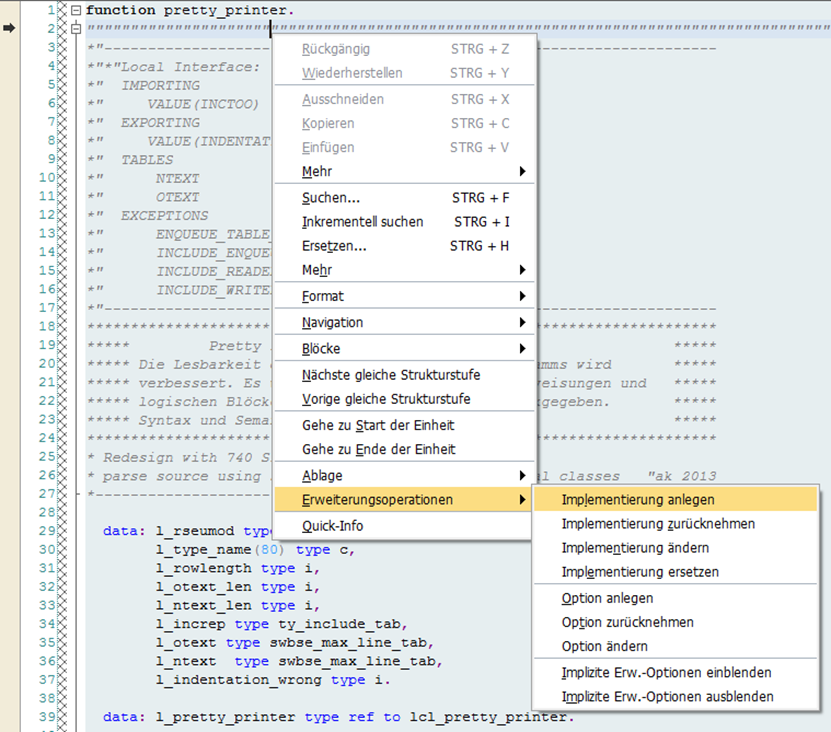Click the current-line arrow marker at line 2
Screen dimensions: 831x732
point(9,28)
